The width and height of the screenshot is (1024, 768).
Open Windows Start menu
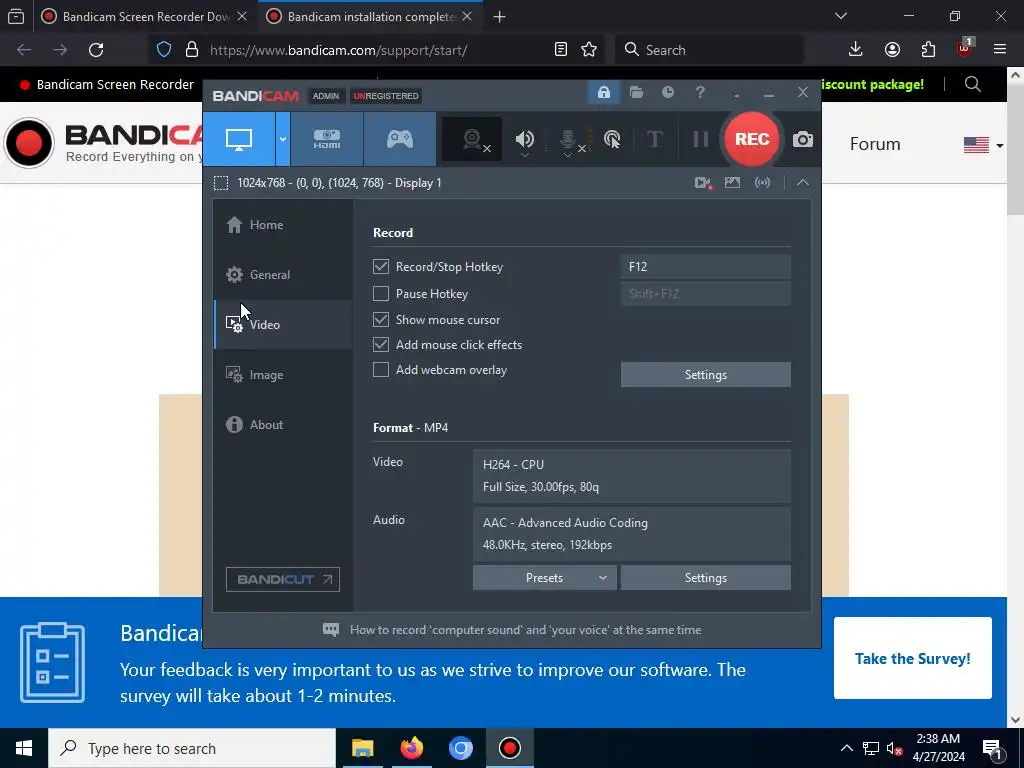pyautogui.click(x=24, y=748)
